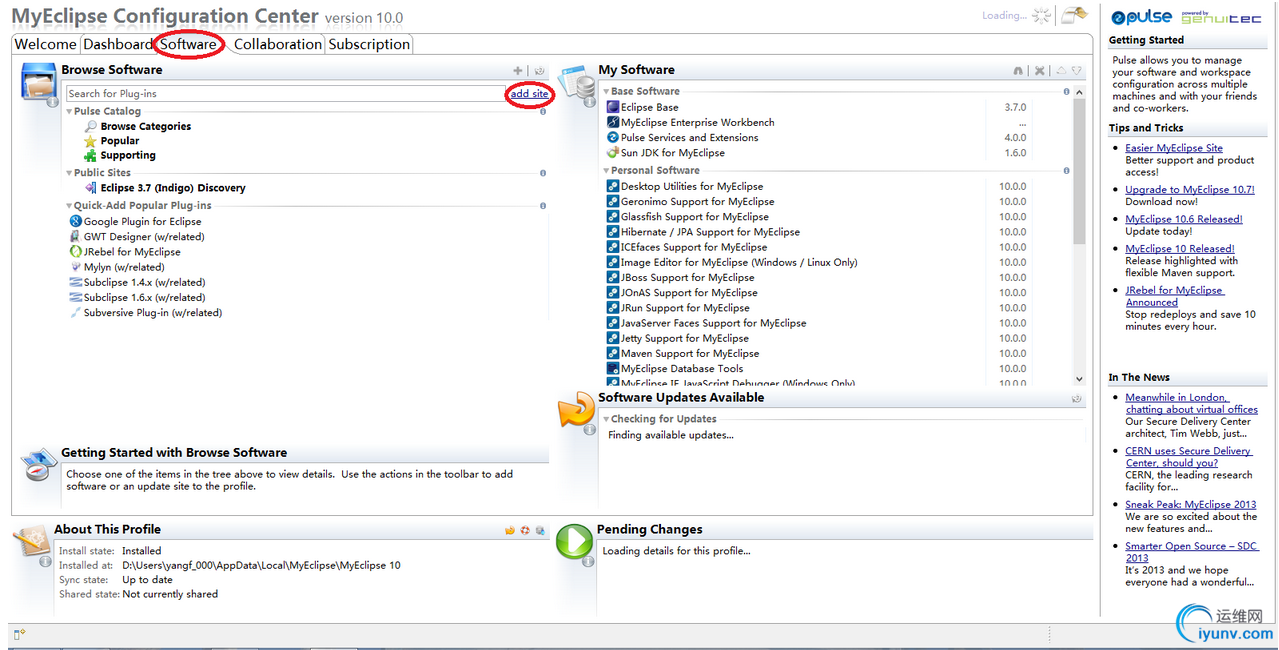Screen dimensions: 1279x650
Task: Click the Eclipse 3.7 (Indigo) Discovery icon
Action: (91, 188)
